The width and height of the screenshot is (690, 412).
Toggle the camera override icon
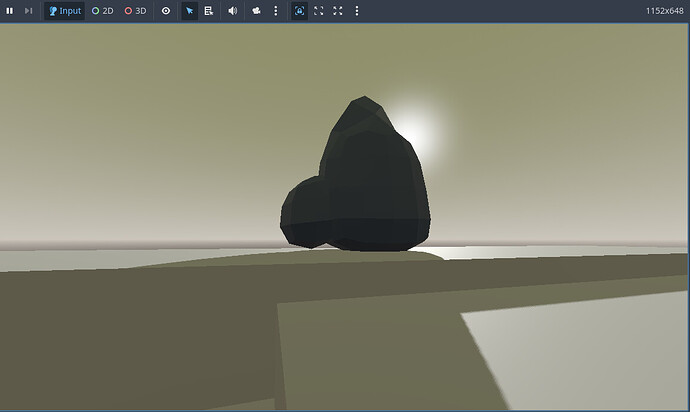coord(256,11)
